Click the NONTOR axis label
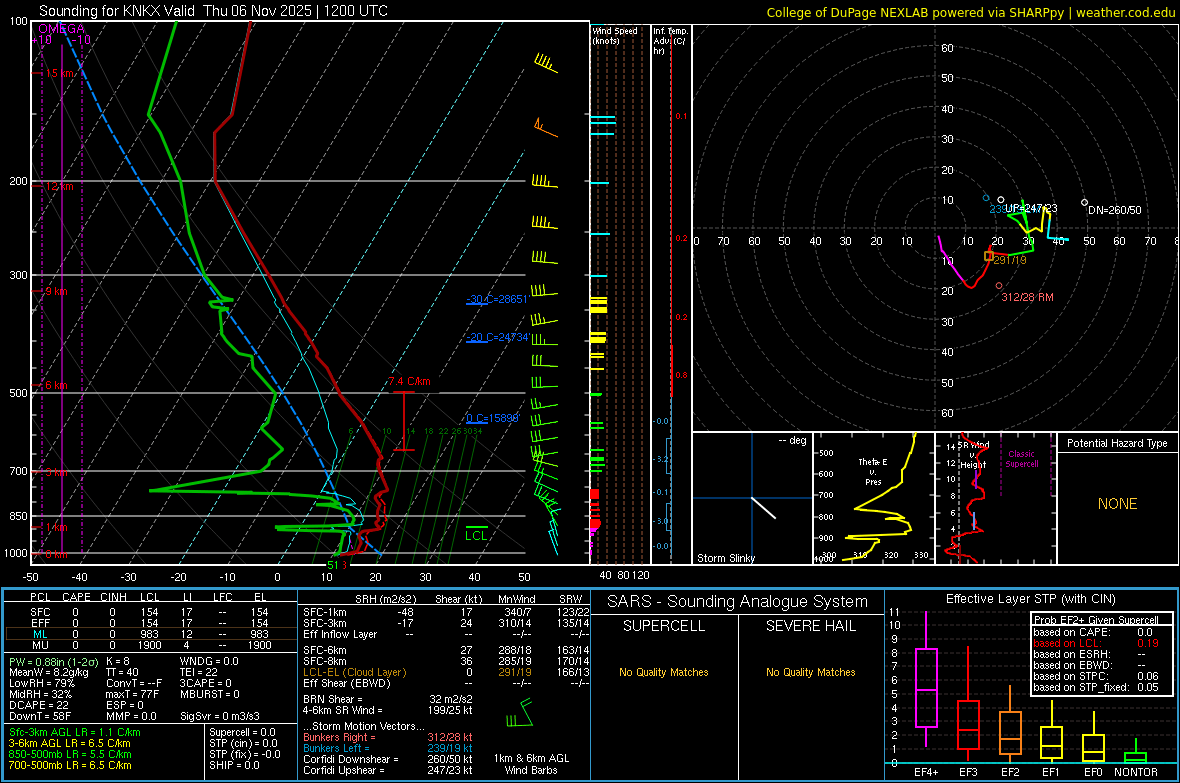 point(1136,772)
